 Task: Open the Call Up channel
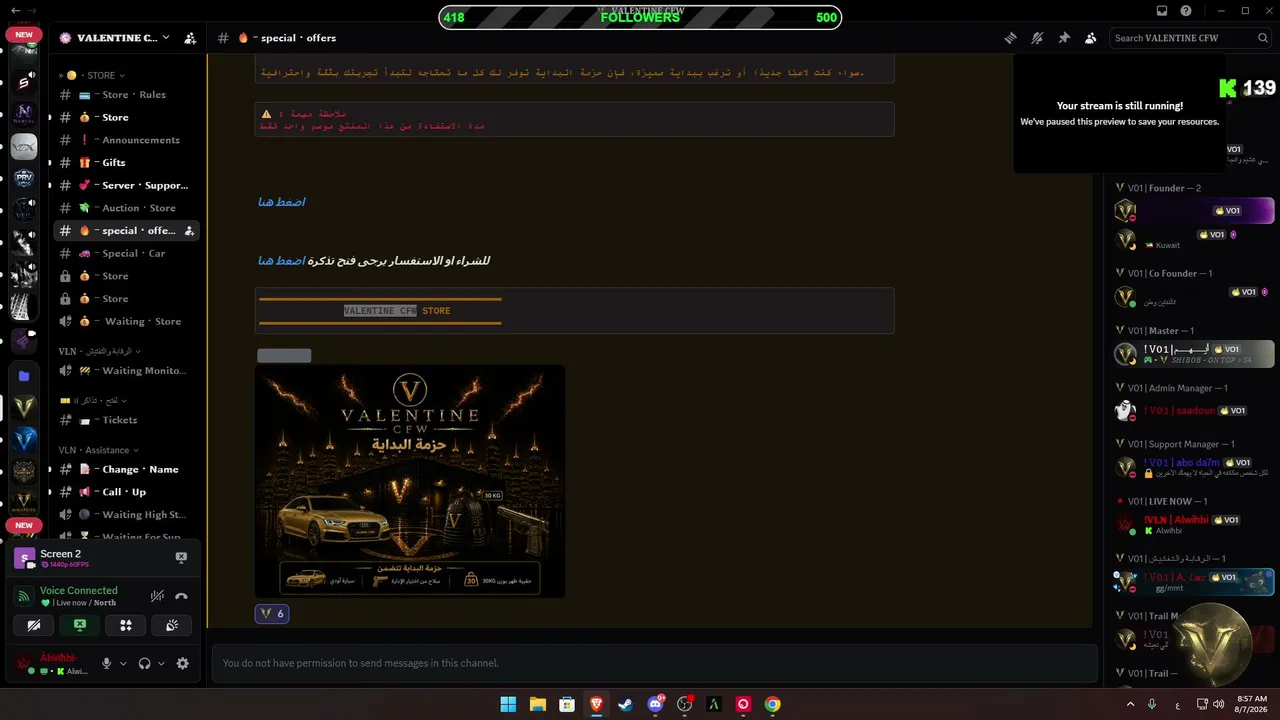[x=126, y=492]
